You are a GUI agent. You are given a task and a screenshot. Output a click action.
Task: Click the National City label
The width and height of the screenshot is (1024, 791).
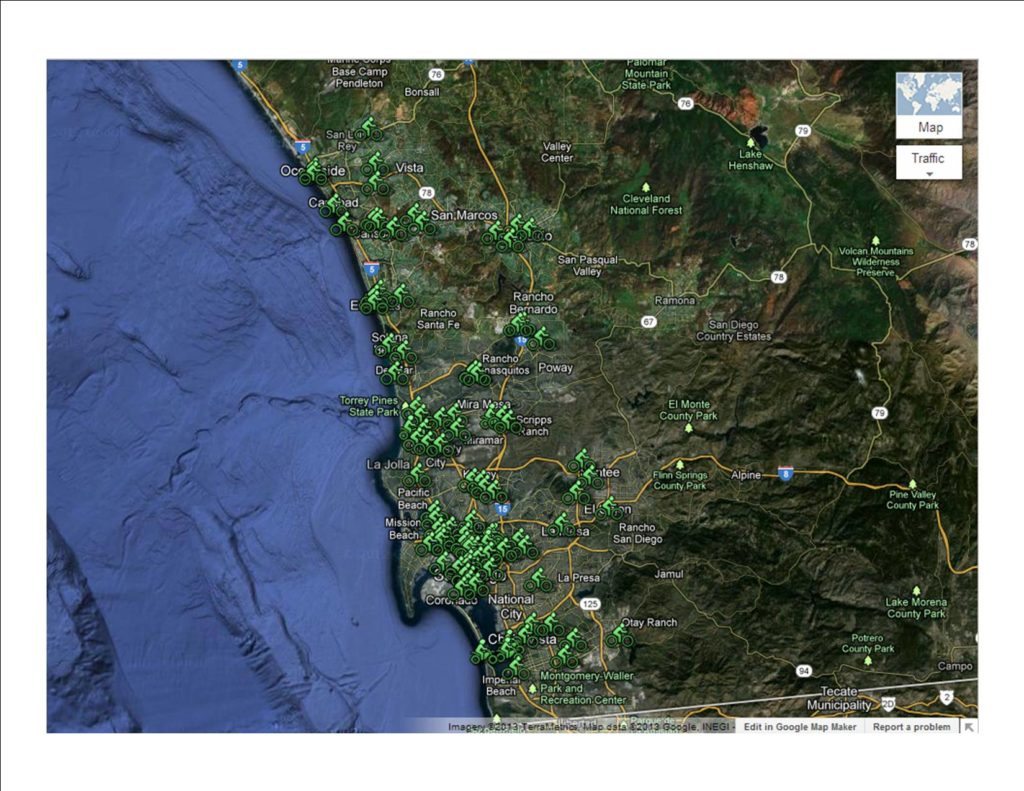[511, 606]
